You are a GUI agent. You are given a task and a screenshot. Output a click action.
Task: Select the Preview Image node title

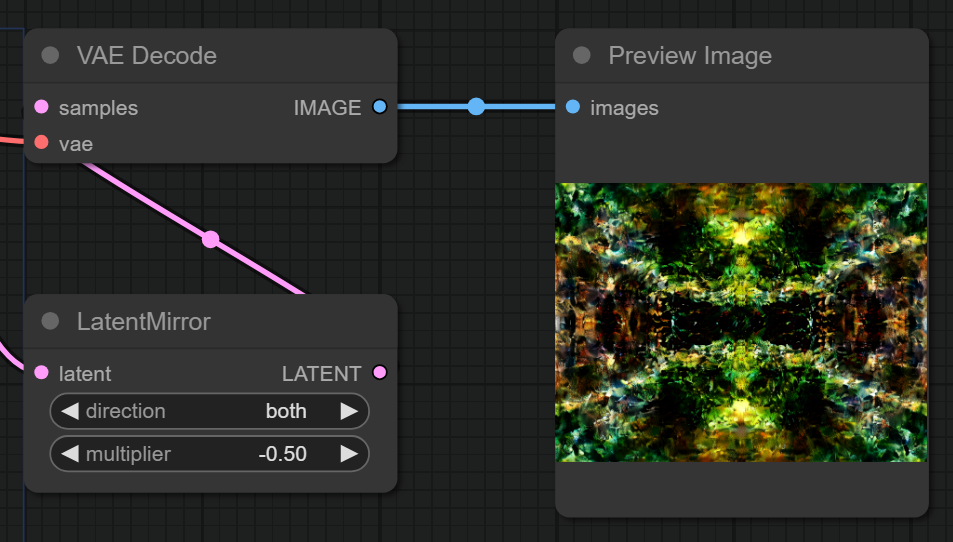click(690, 56)
